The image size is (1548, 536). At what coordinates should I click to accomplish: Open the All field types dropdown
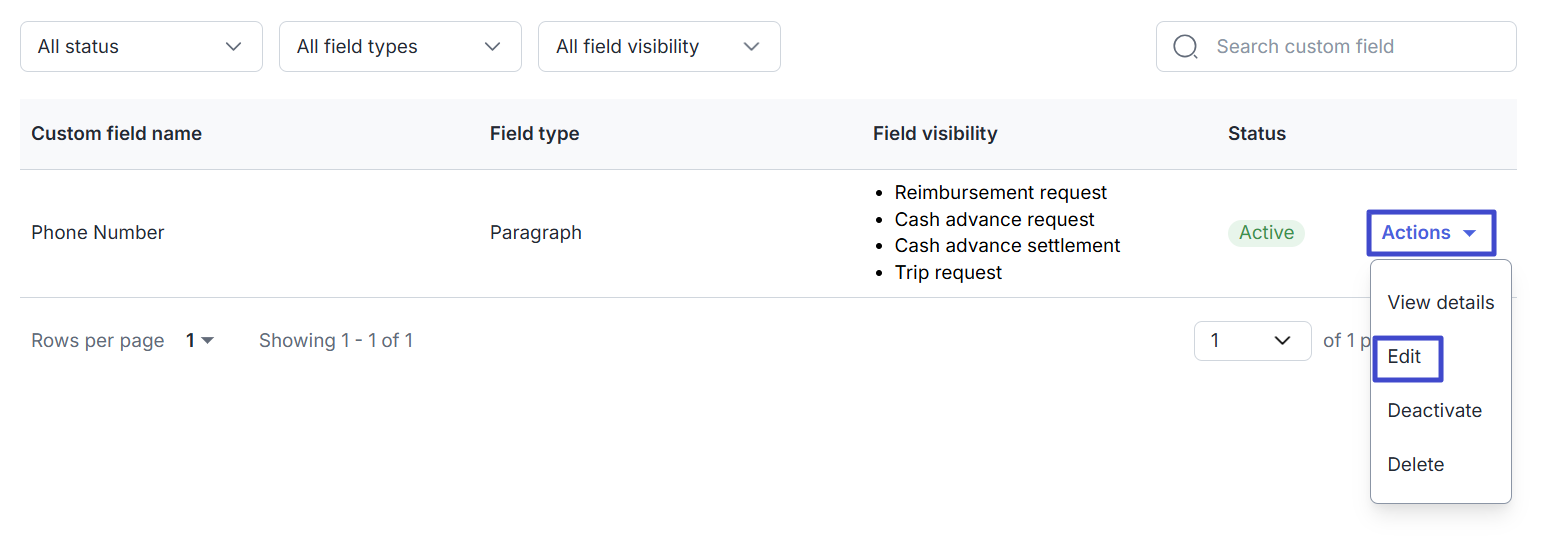tap(400, 47)
